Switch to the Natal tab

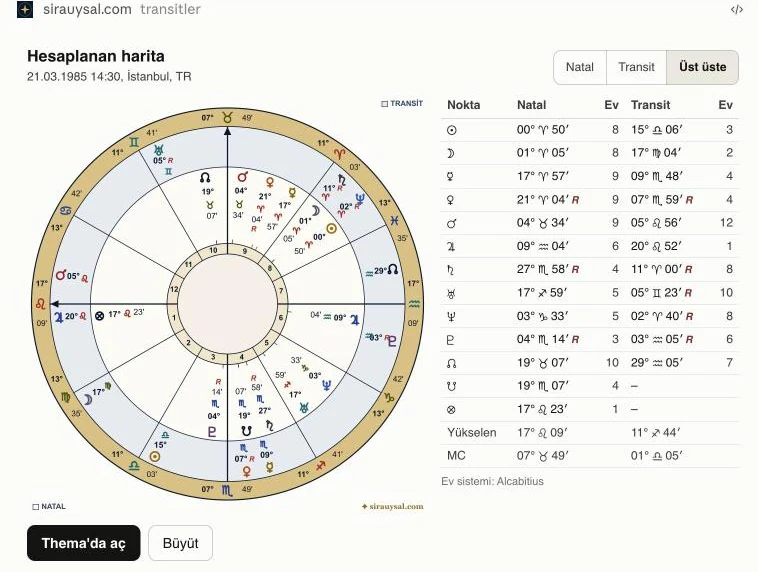pos(580,67)
